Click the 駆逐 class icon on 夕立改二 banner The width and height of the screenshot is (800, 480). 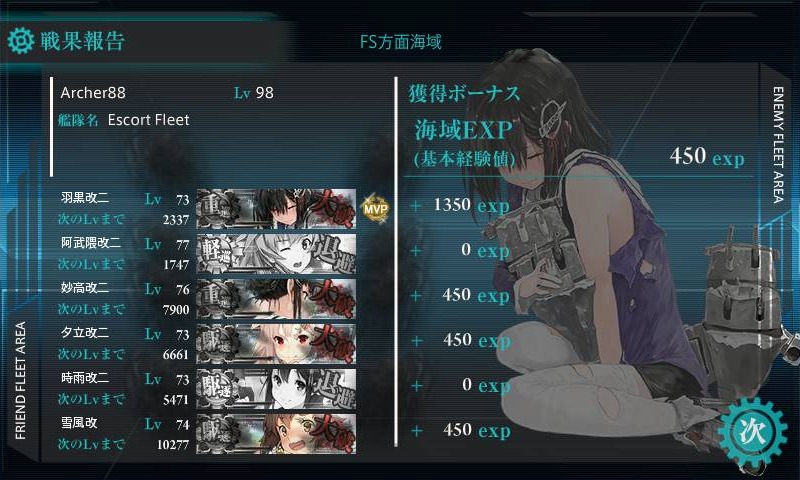217,343
